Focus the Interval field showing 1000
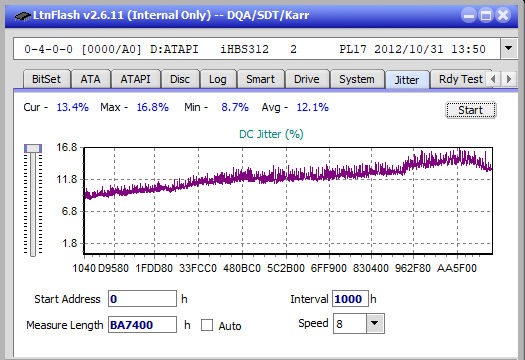 350,298
